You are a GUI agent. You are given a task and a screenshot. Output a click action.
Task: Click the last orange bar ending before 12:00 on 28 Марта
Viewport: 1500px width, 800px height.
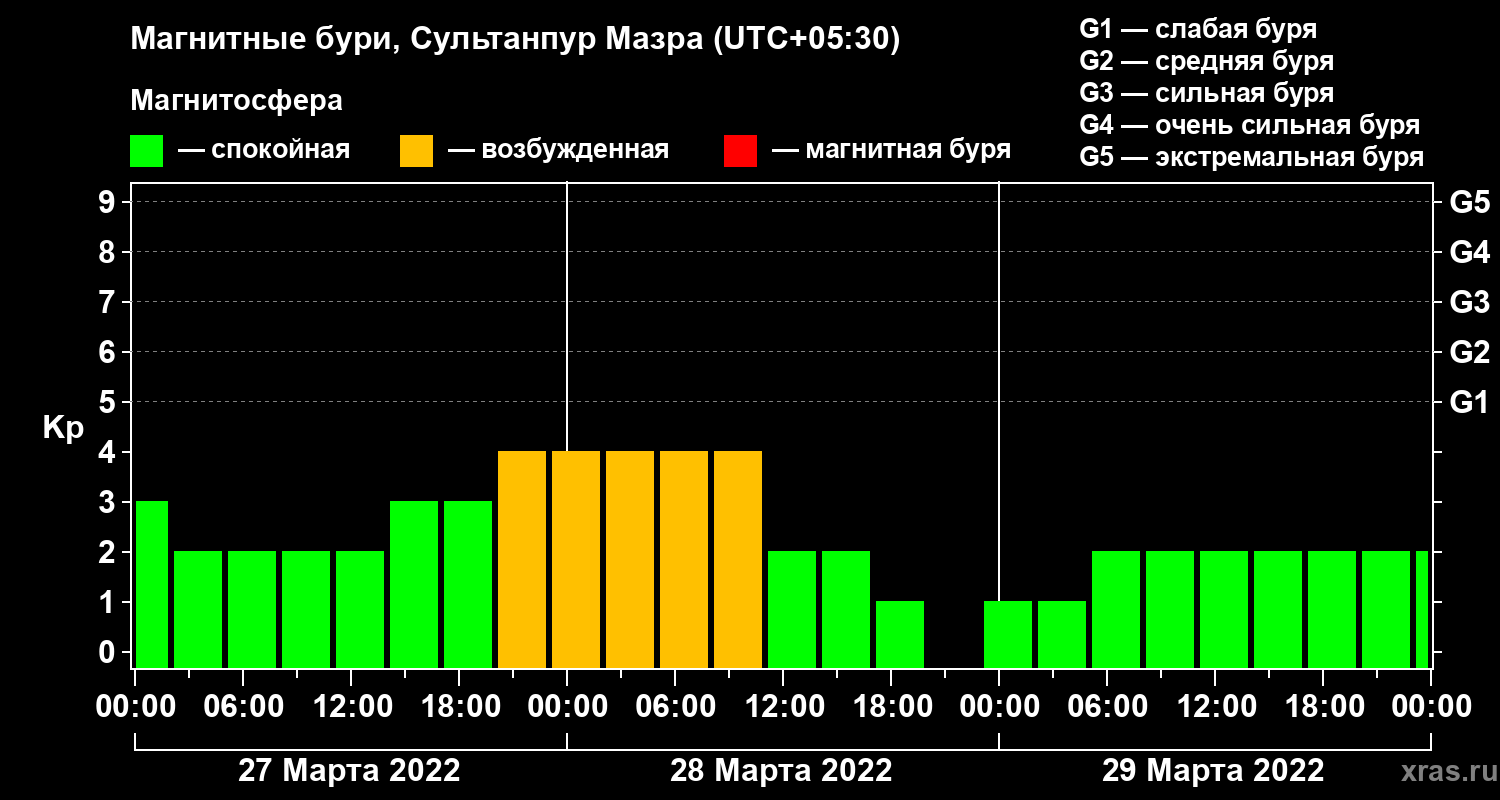[x=738, y=559]
